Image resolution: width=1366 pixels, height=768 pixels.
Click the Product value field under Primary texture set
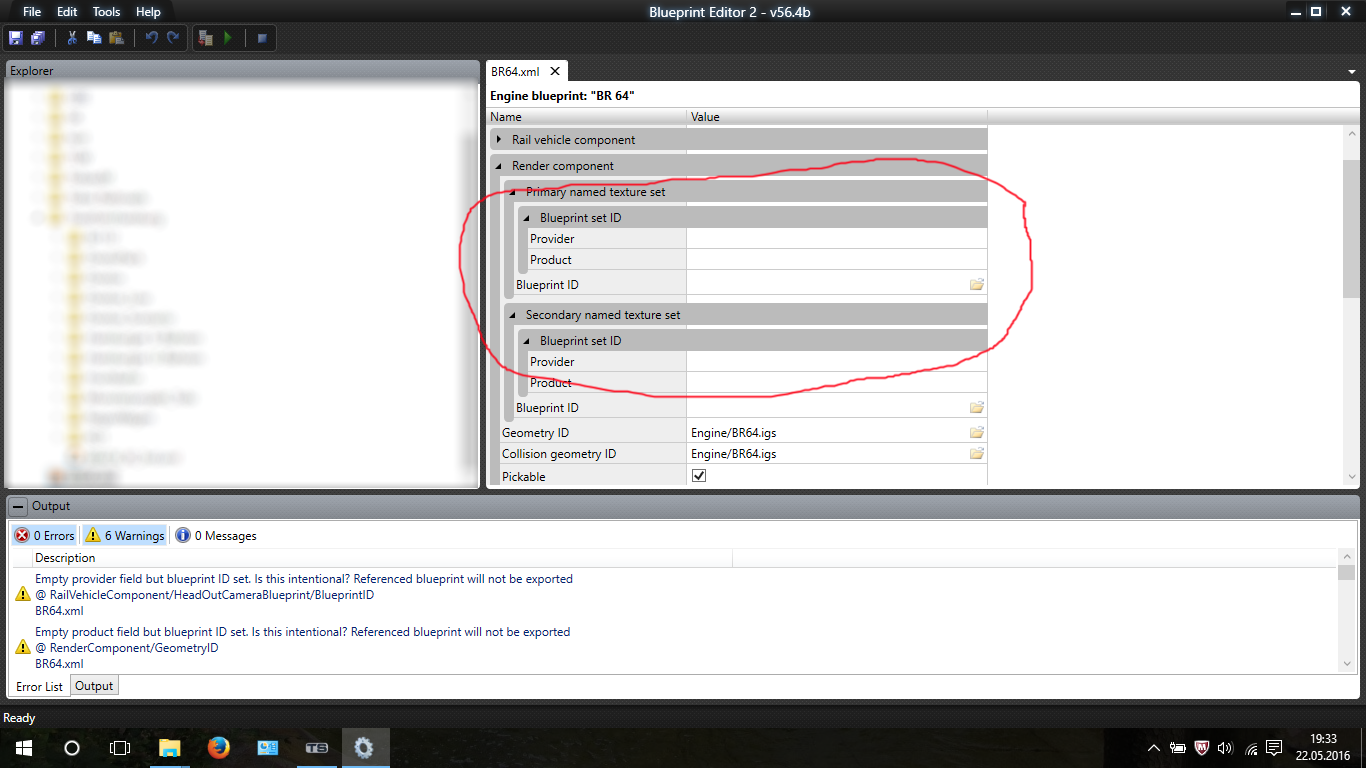(x=836, y=260)
